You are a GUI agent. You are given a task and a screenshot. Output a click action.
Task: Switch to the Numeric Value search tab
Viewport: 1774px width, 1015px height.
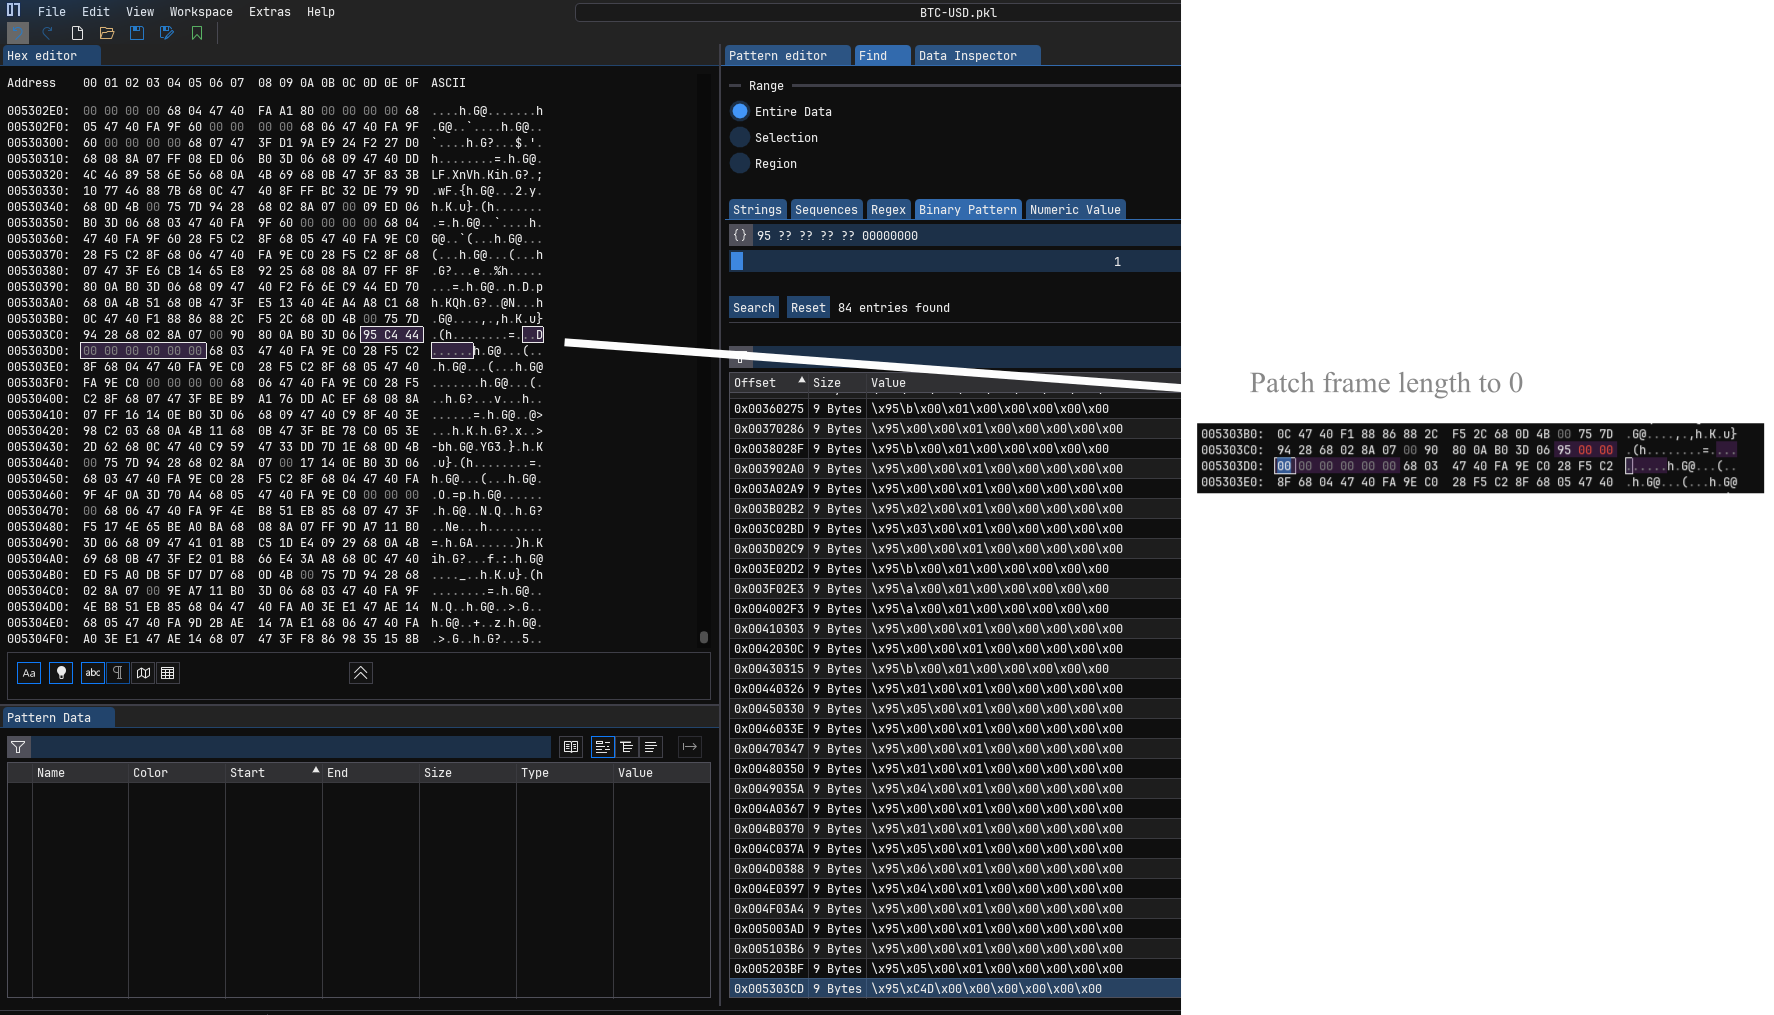point(1075,210)
